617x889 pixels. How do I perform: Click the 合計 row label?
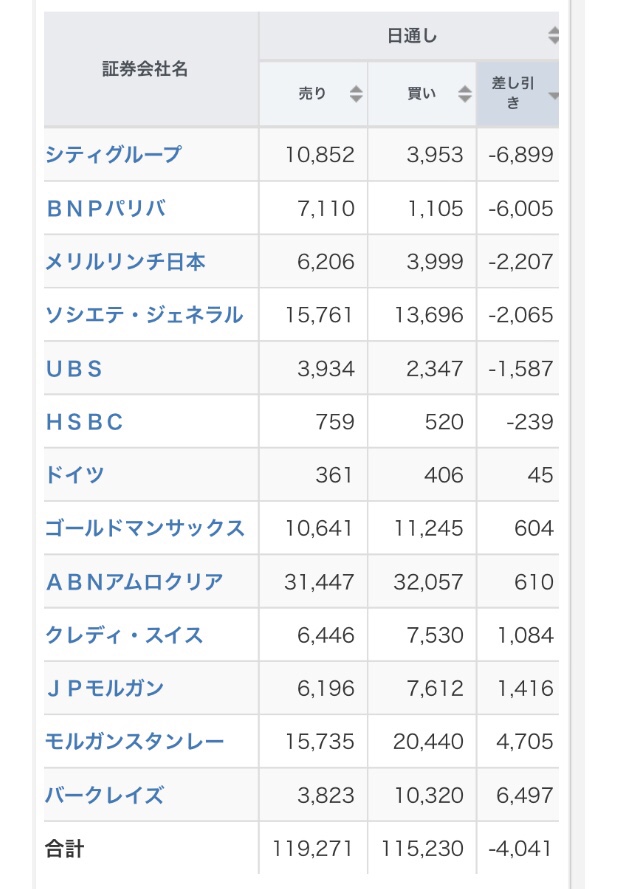pos(65,849)
